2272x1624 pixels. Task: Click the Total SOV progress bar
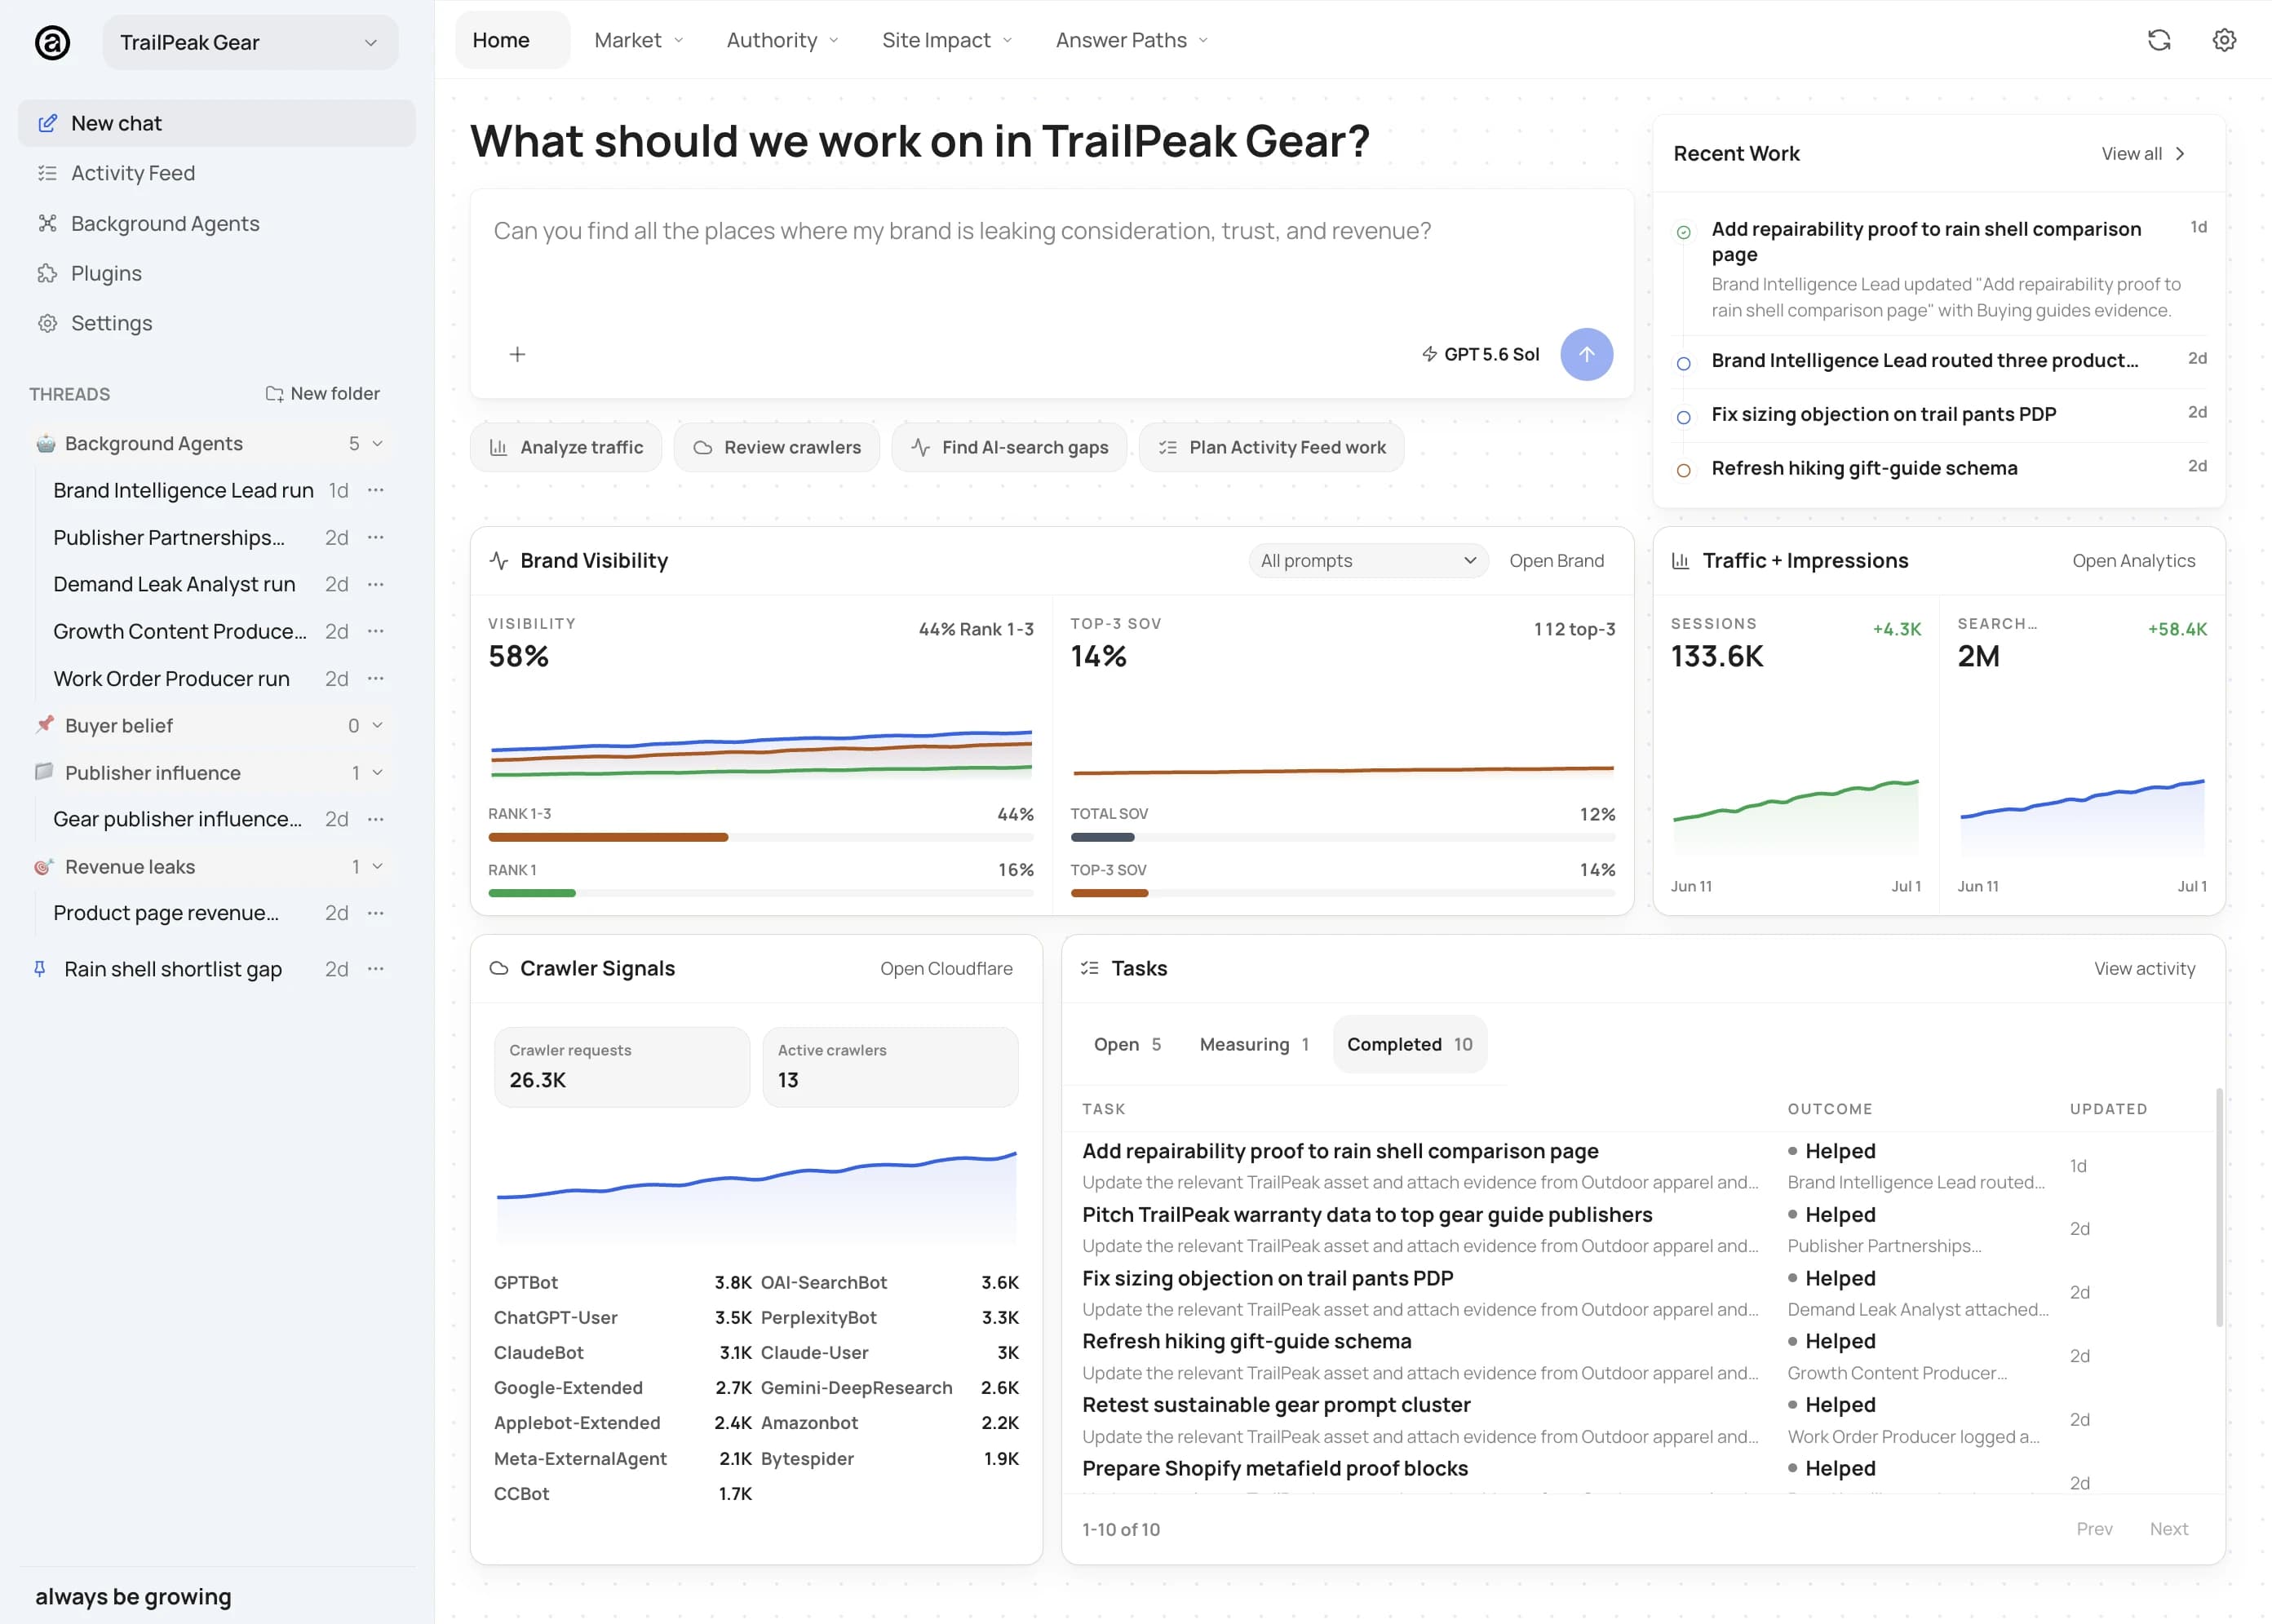pos(1343,837)
